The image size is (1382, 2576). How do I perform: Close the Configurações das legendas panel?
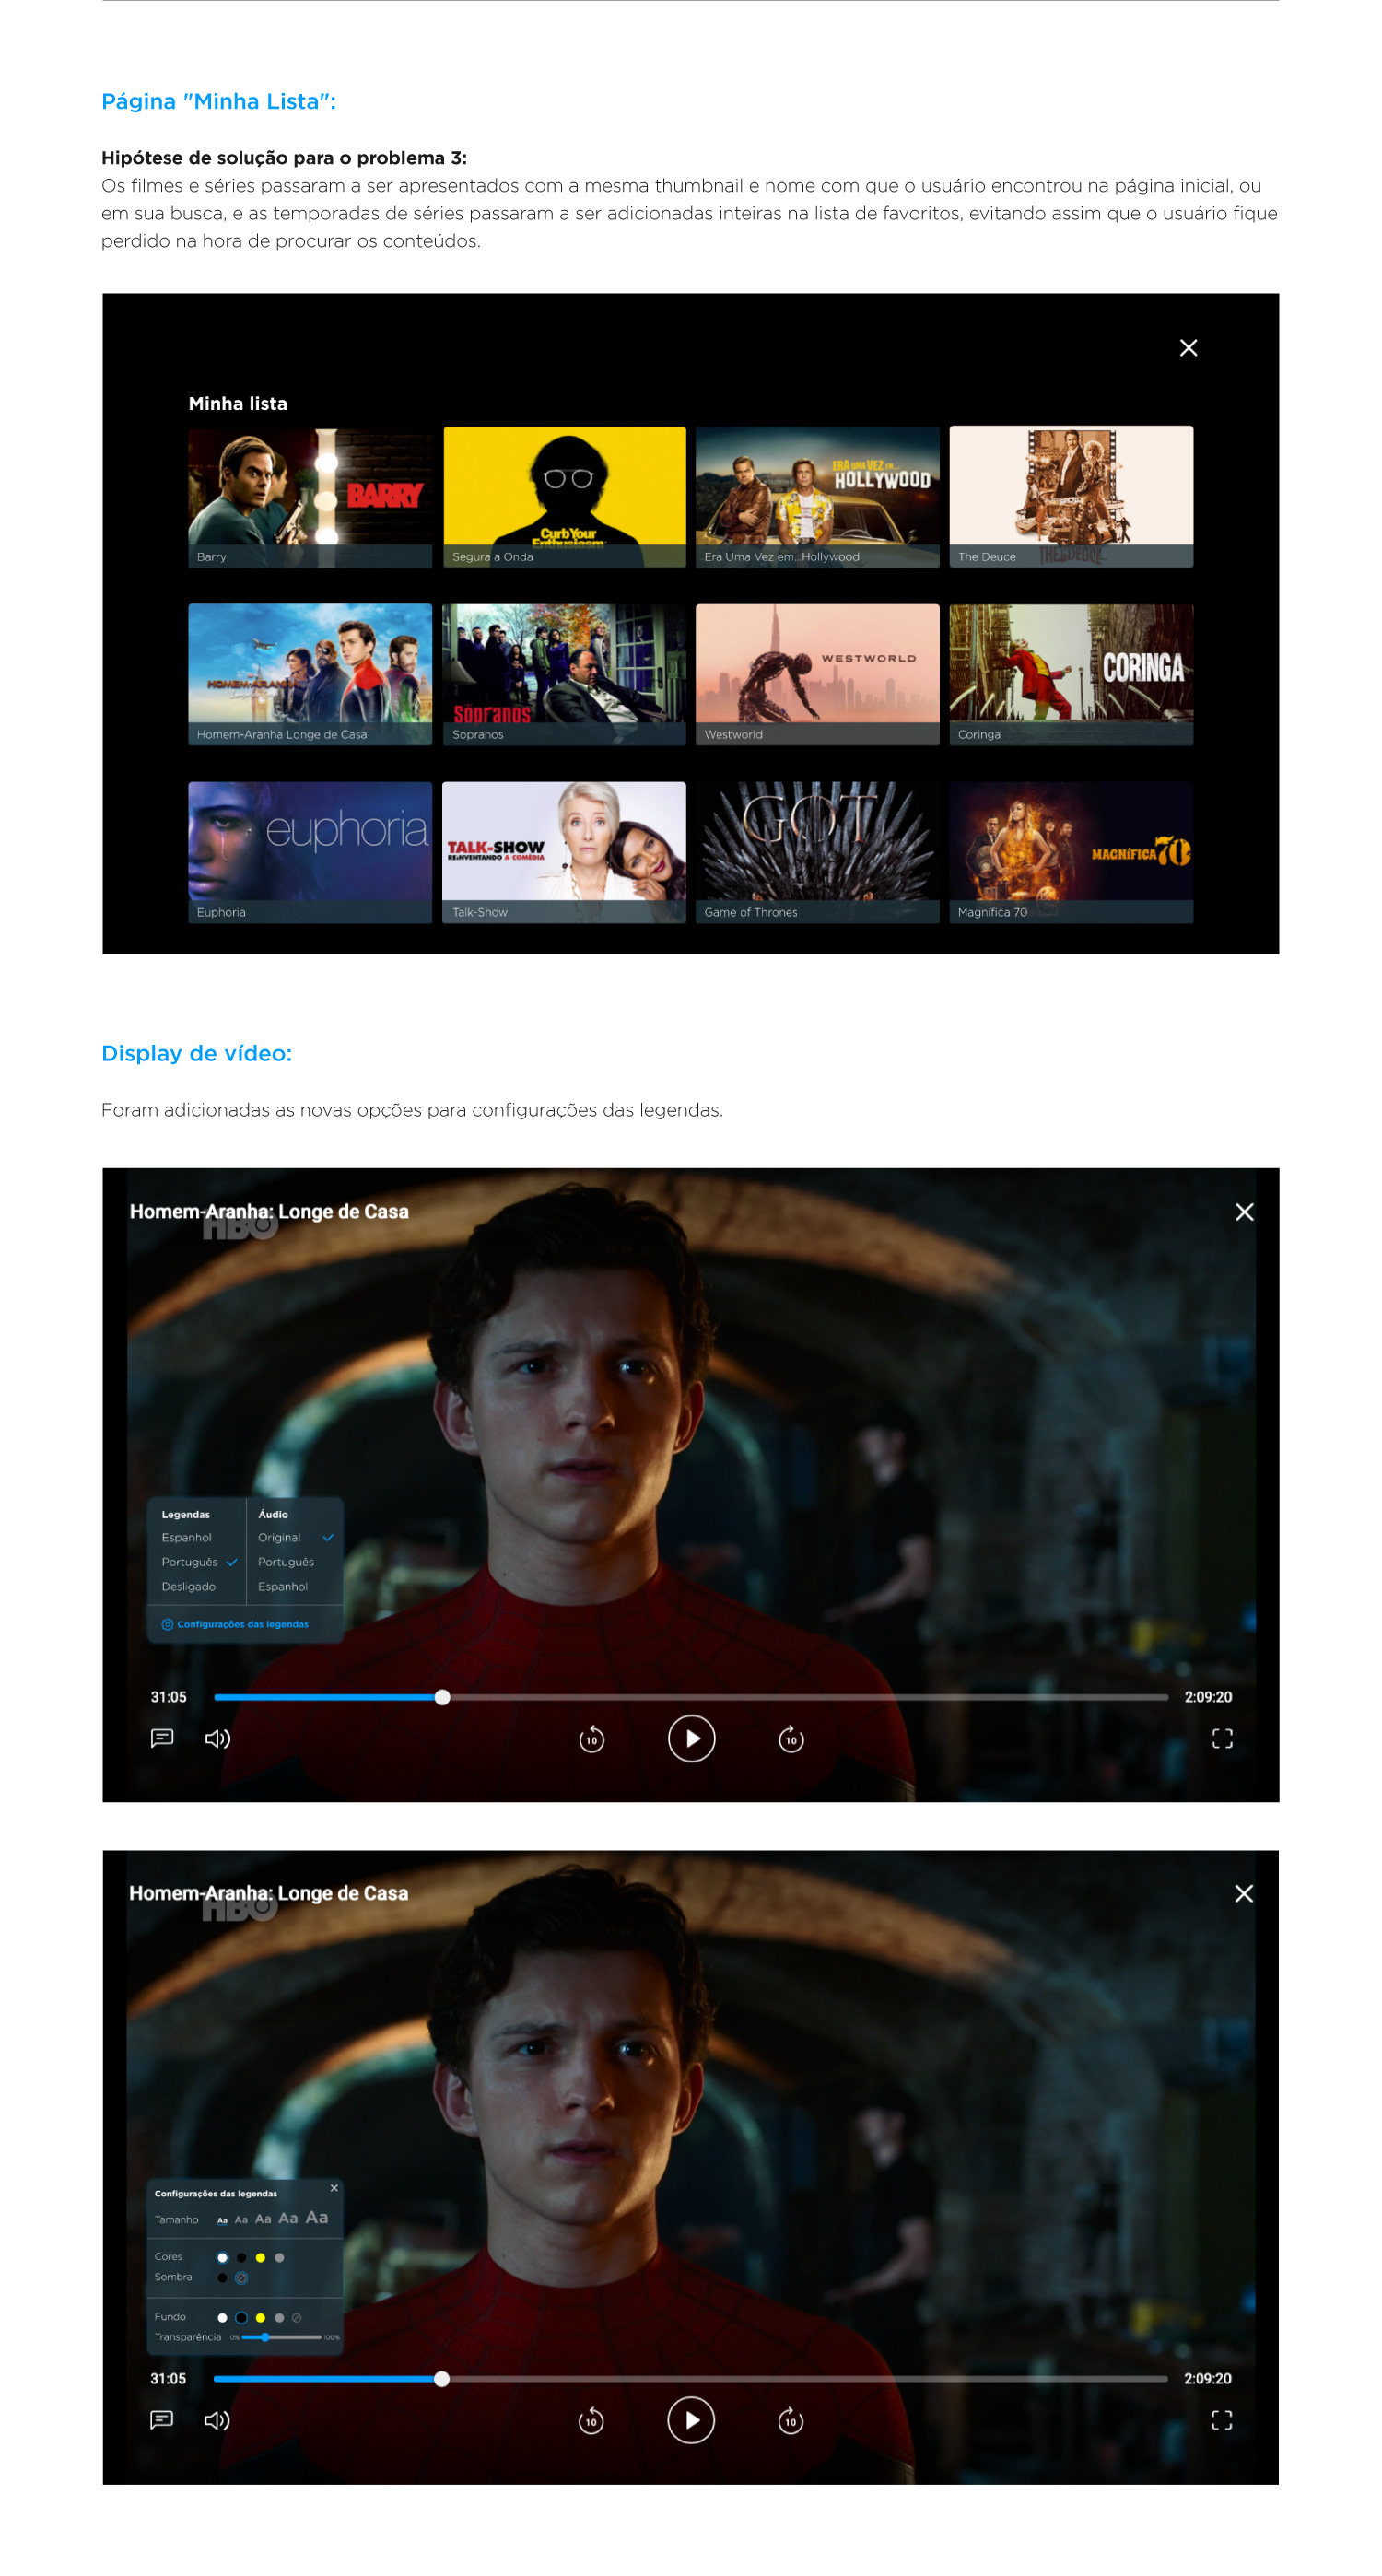tap(334, 2188)
